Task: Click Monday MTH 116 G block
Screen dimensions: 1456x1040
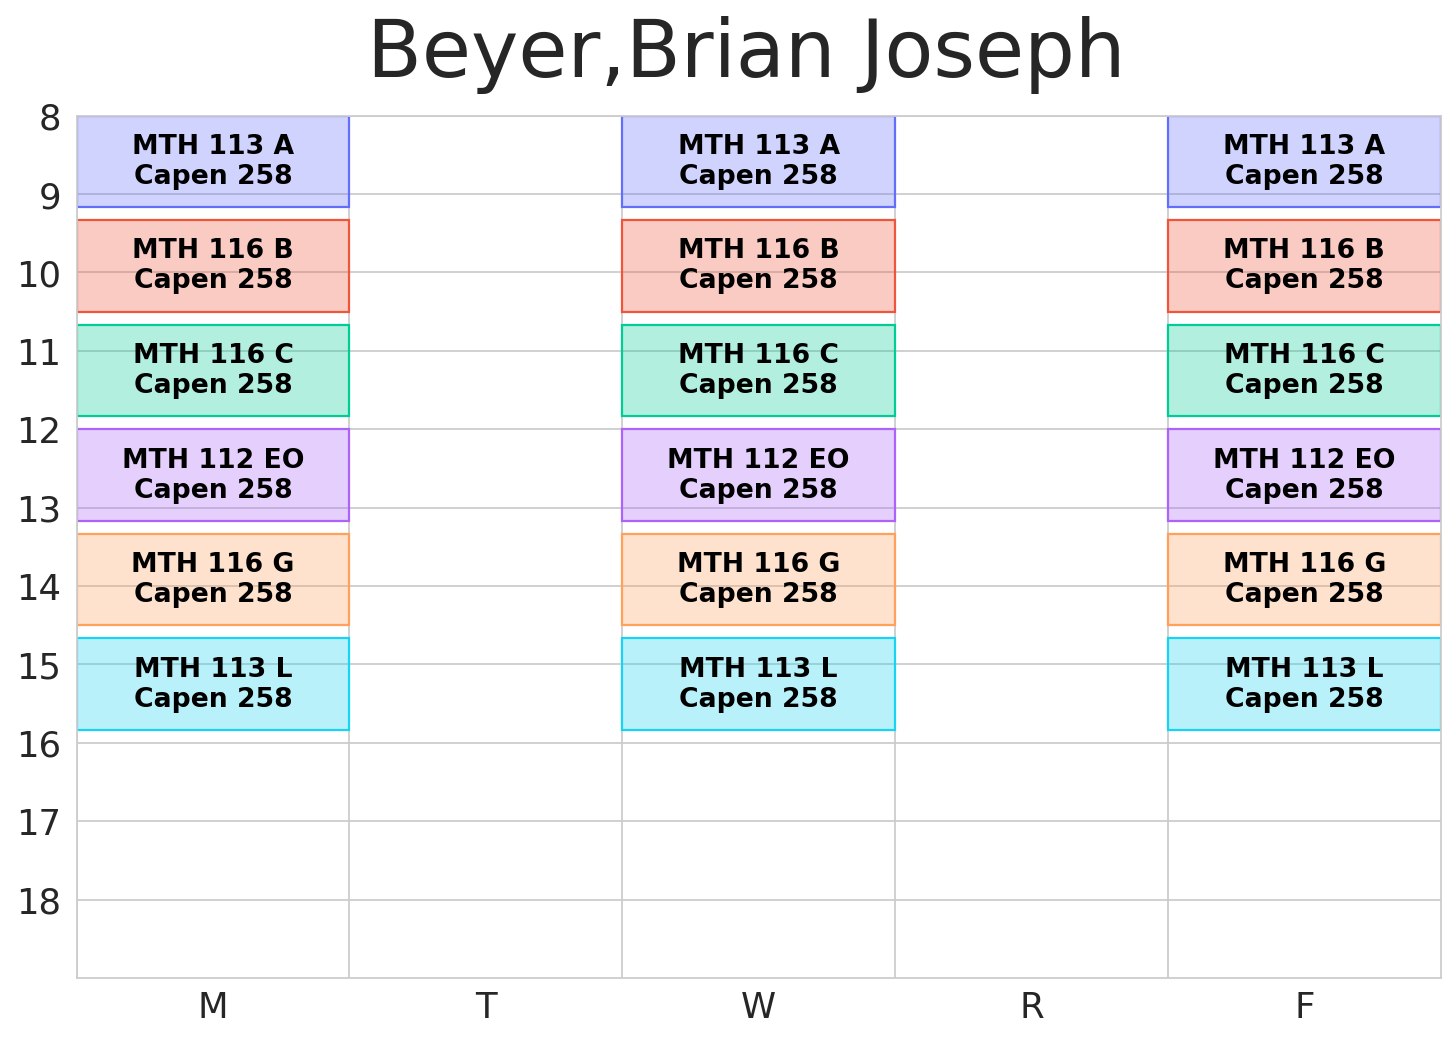Action: coord(213,579)
